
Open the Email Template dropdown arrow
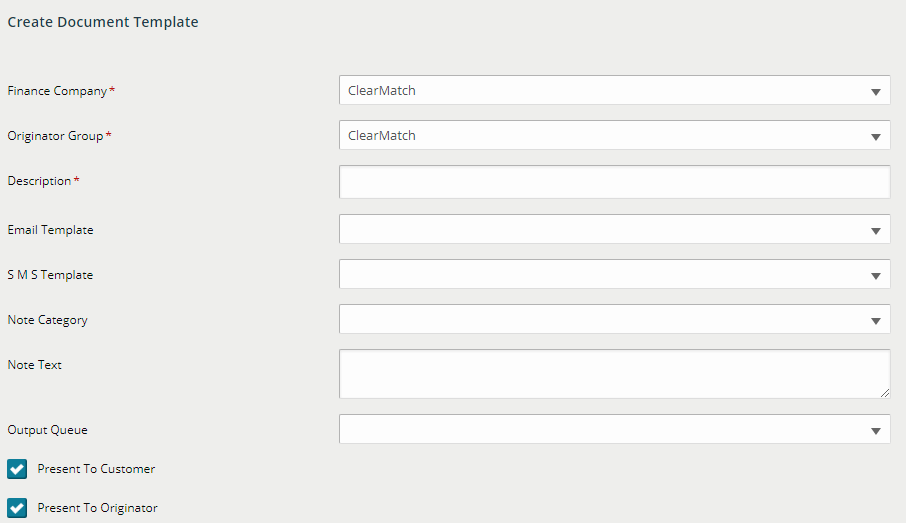pyautogui.click(x=875, y=231)
